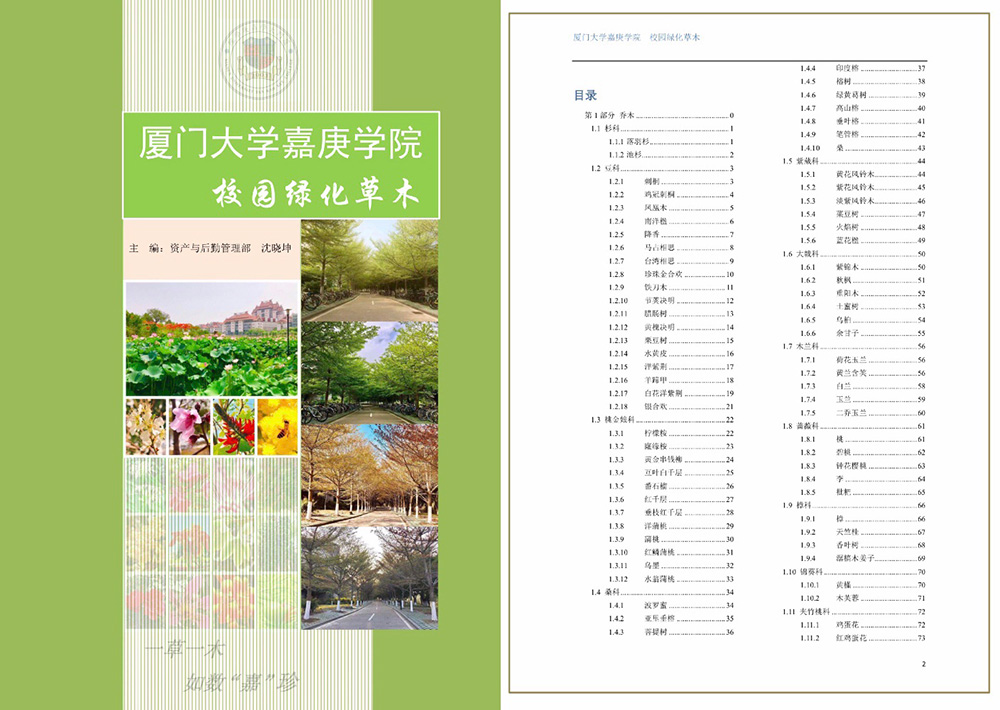The width and height of the screenshot is (1000, 710).
Task: Click the lotus pond photo on cover
Action: (211, 339)
